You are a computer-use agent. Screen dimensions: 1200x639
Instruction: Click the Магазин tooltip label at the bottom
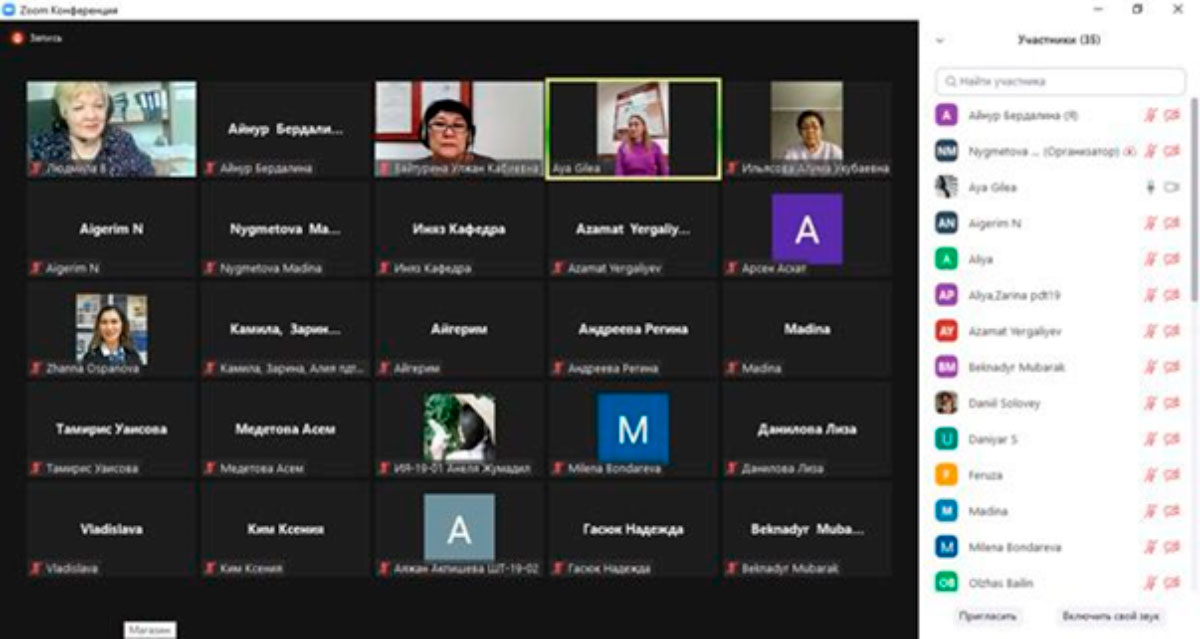[150, 630]
